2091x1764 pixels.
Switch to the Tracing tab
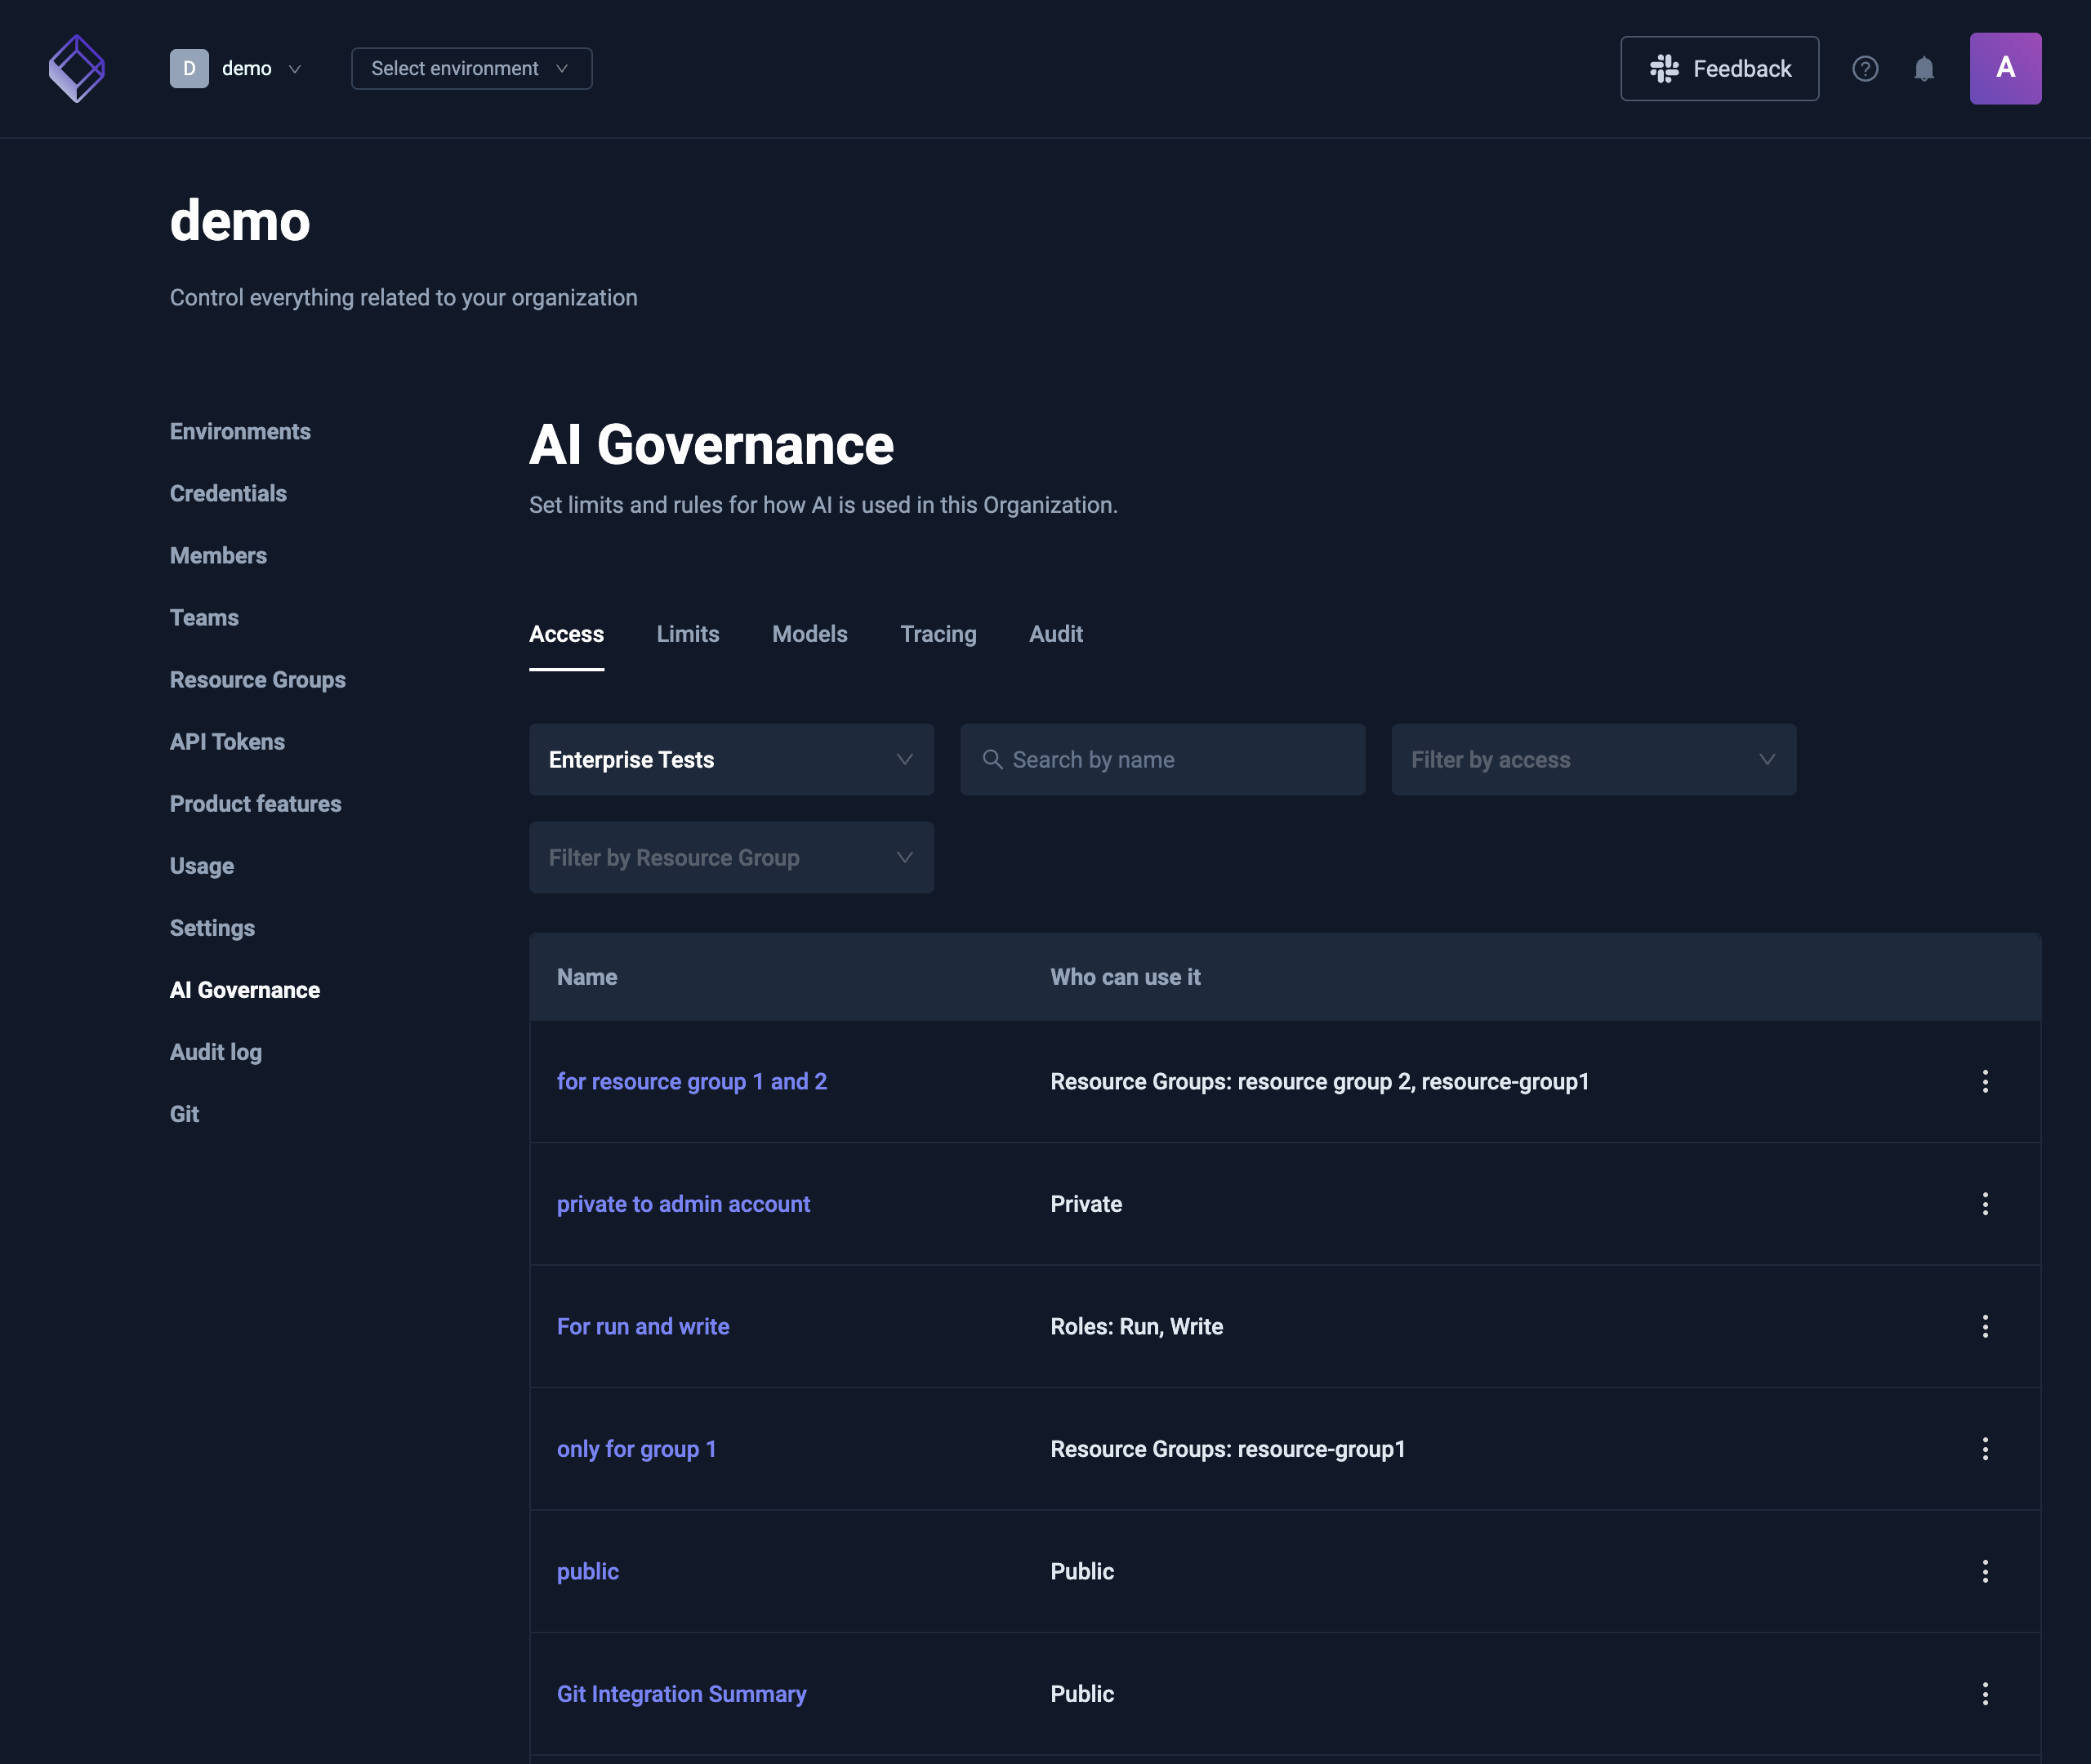tap(938, 634)
